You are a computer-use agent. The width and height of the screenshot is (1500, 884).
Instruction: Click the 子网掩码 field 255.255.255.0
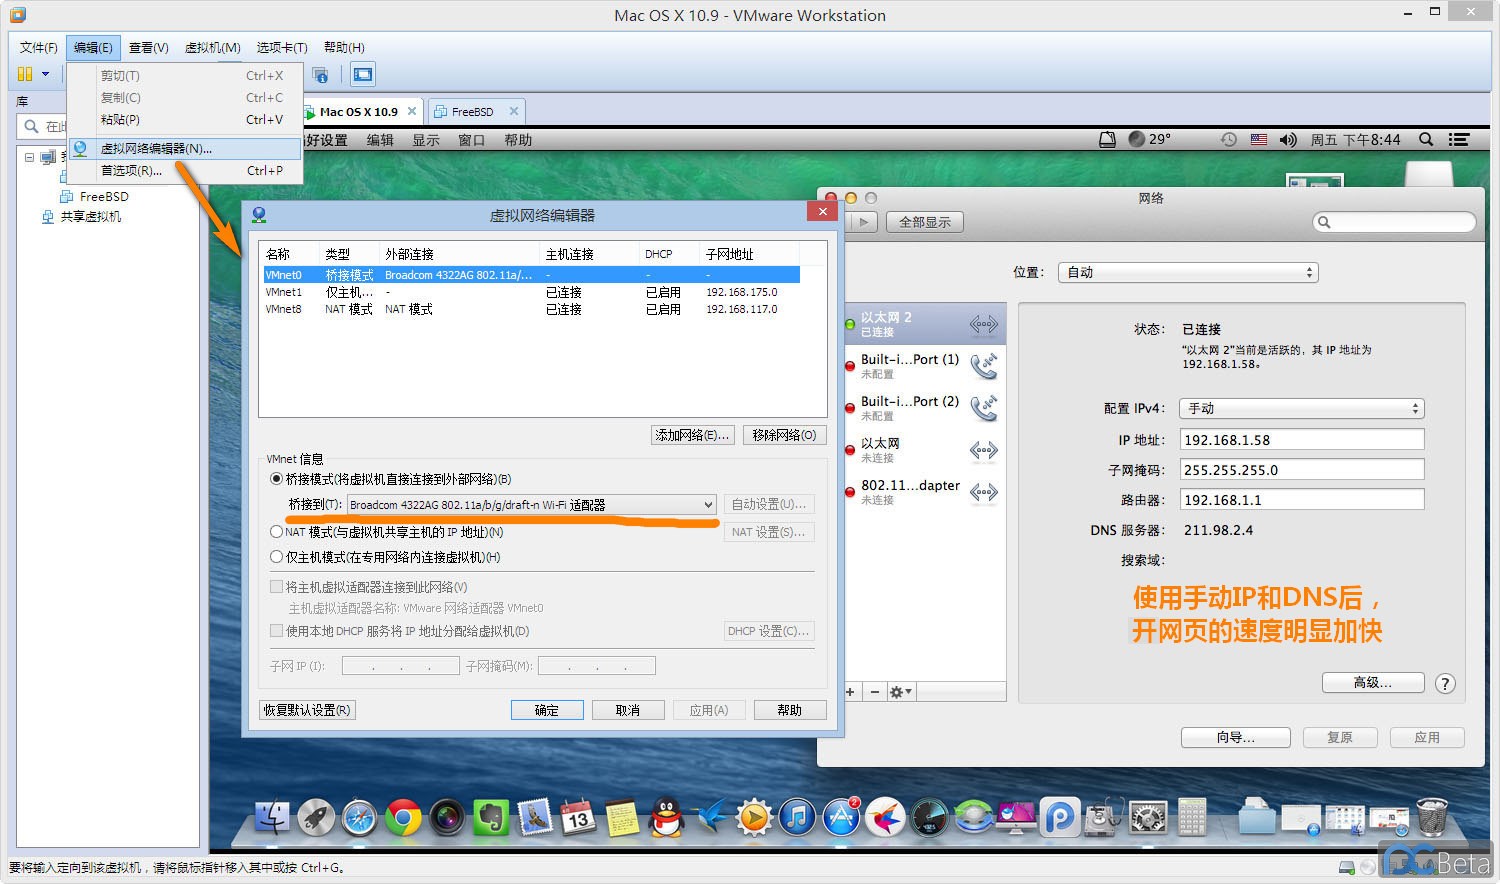(1301, 470)
